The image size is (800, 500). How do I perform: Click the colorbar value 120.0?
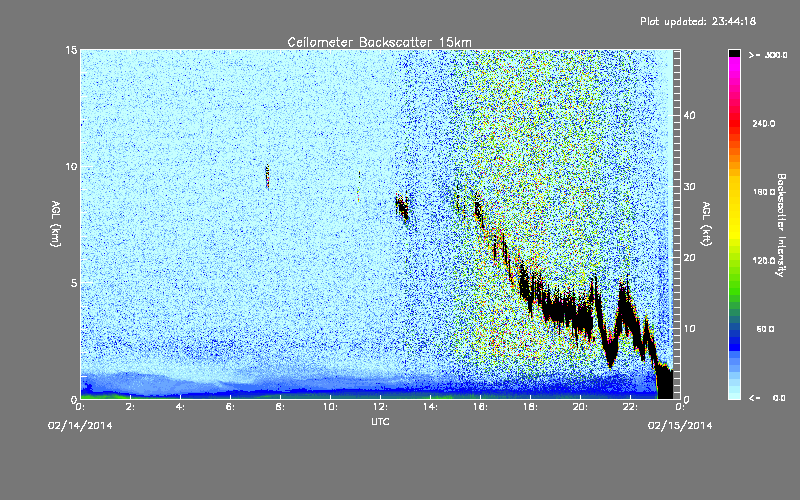click(764, 261)
